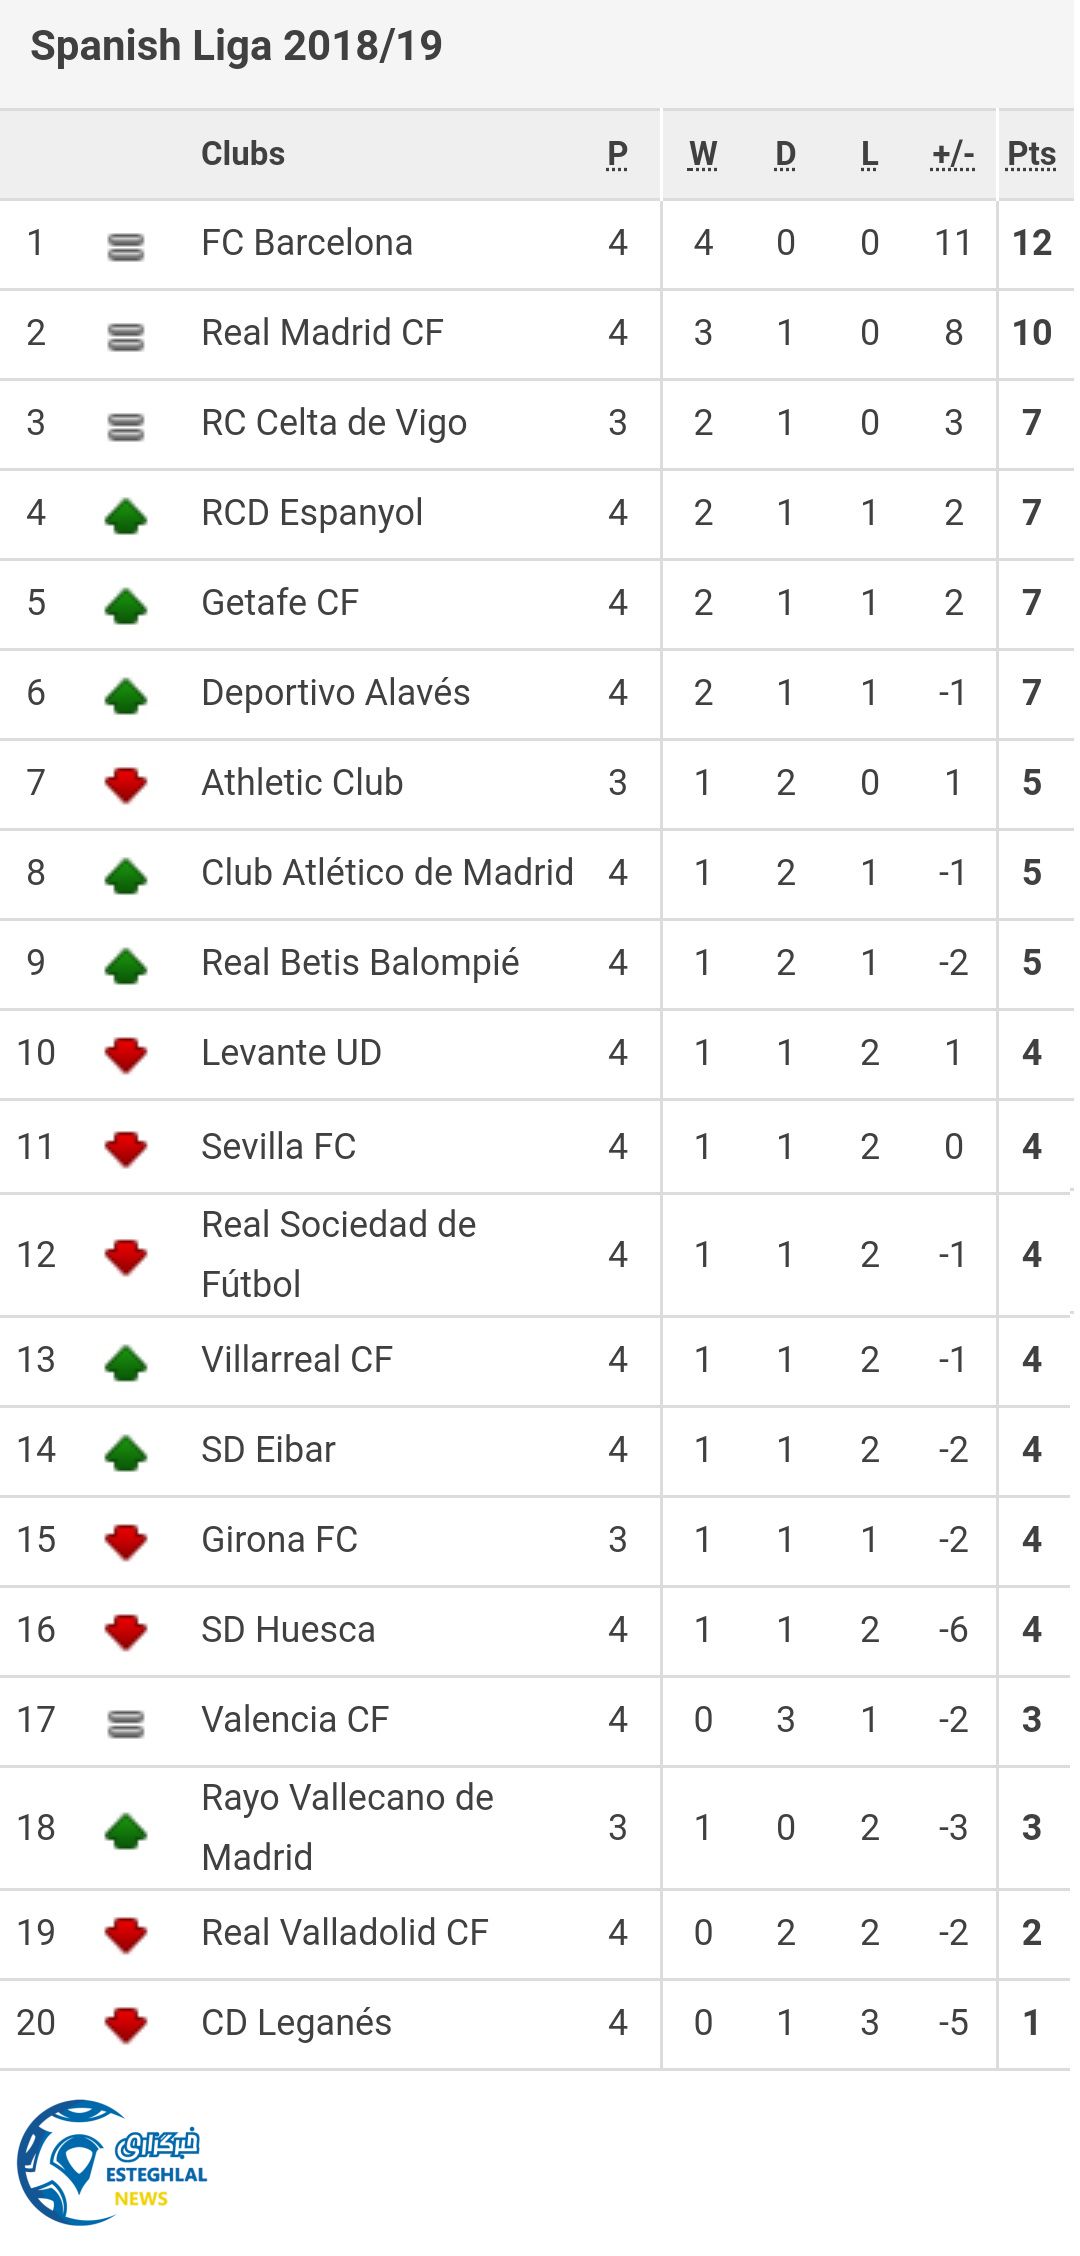Image resolution: width=1080 pixels, height=2256 pixels.
Task: Click the Pts column header
Action: click(1031, 155)
